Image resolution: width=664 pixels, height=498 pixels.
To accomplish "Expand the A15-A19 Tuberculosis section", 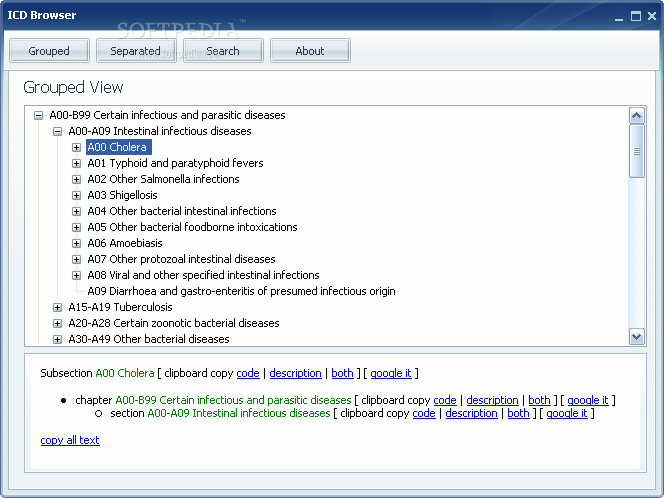I will tap(58, 307).
